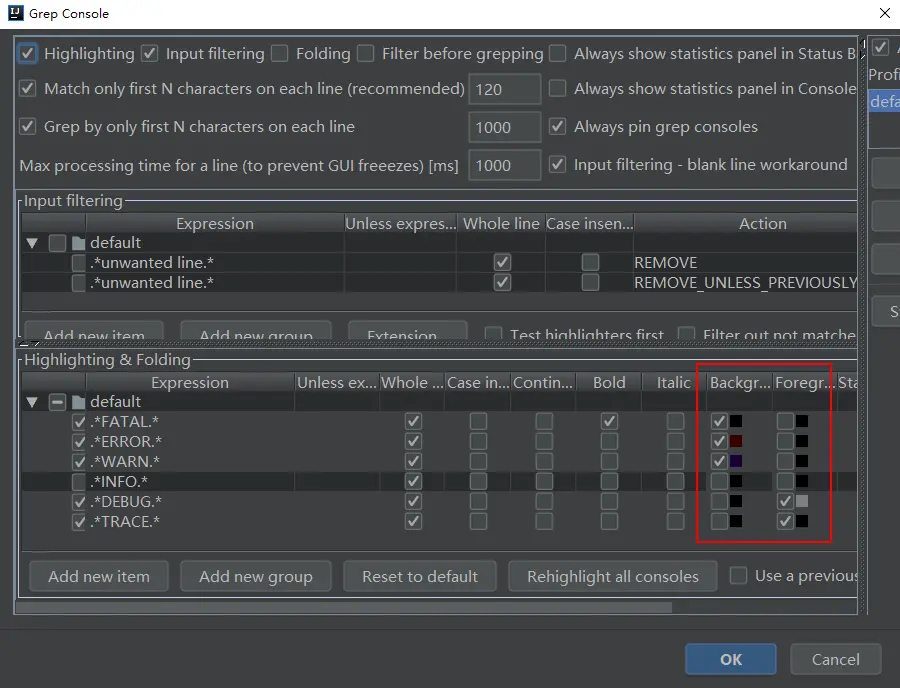Viewport: 900px width, 688px height.
Task: Click Add new item in Highlighting section
Action: tap(99, 576)
